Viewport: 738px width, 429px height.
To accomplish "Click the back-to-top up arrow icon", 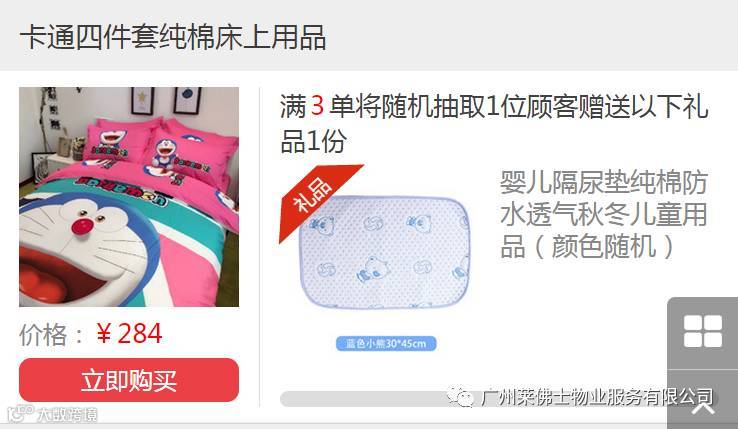I will (703, 406).
